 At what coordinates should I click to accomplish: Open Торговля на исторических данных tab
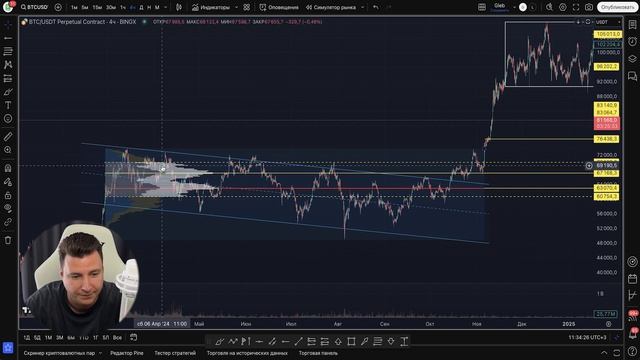247,353
